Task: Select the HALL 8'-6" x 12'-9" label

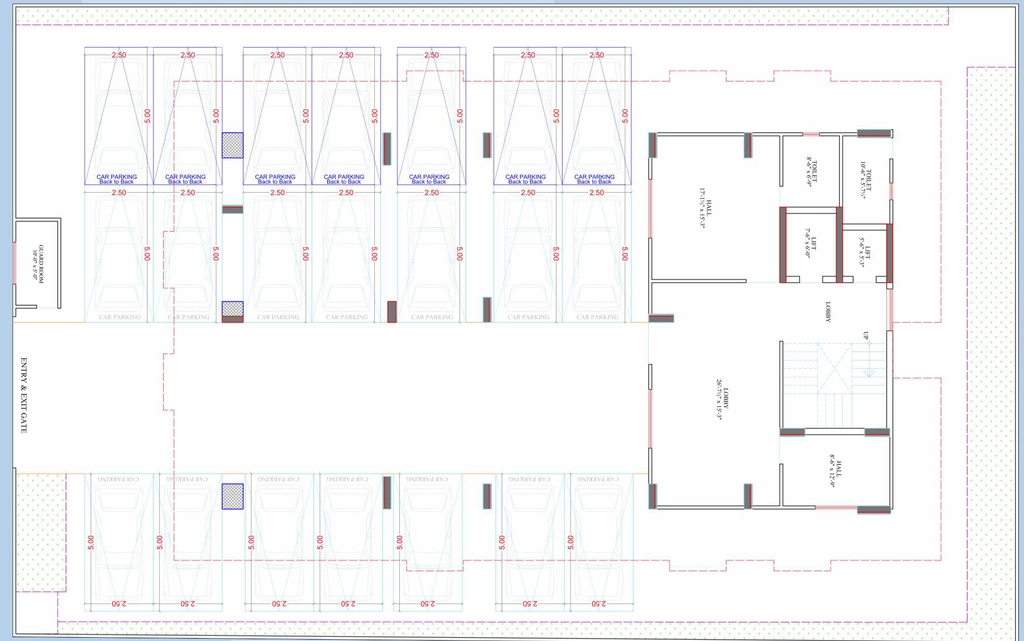Action: click(835, 471)
